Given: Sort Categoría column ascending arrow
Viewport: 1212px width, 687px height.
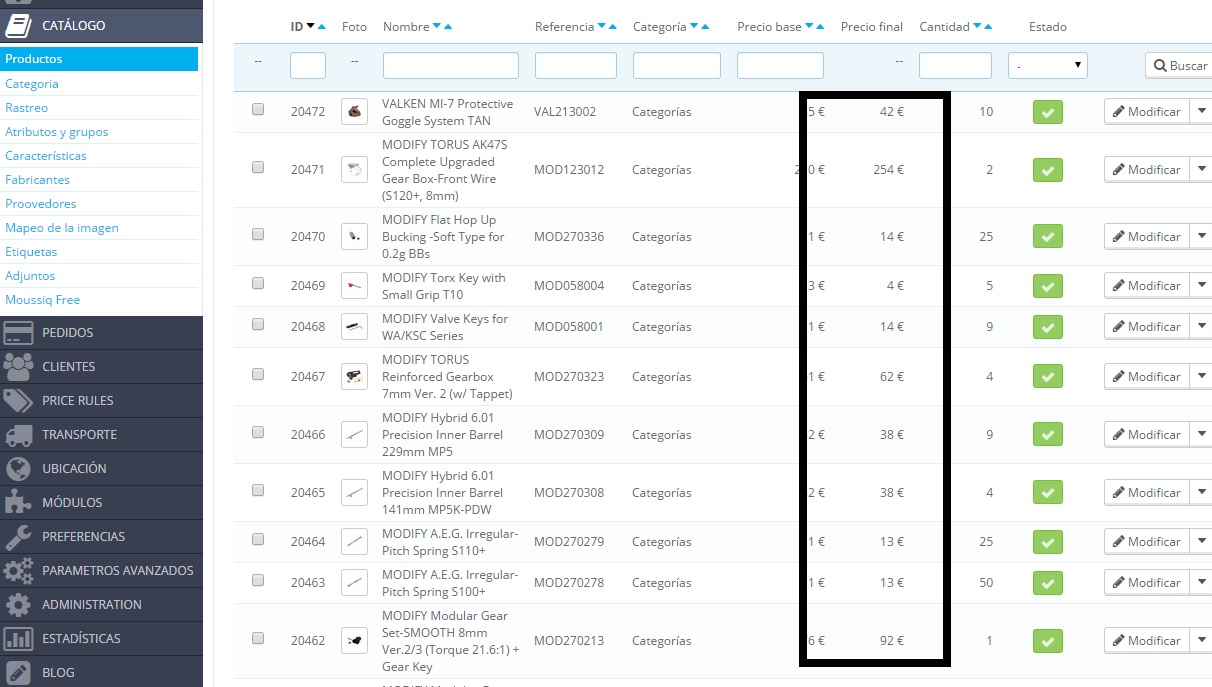Looking at the screenshot, I should tap(705, 27).
